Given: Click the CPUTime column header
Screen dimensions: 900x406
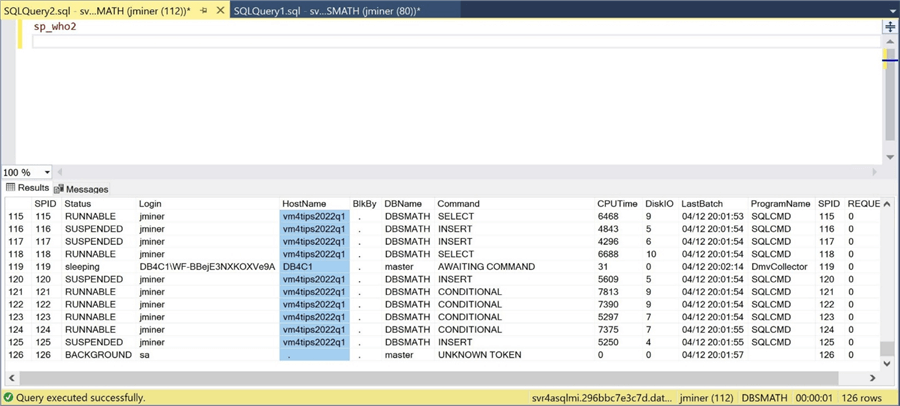Looking at the screenshot, I should coord(616,203).
